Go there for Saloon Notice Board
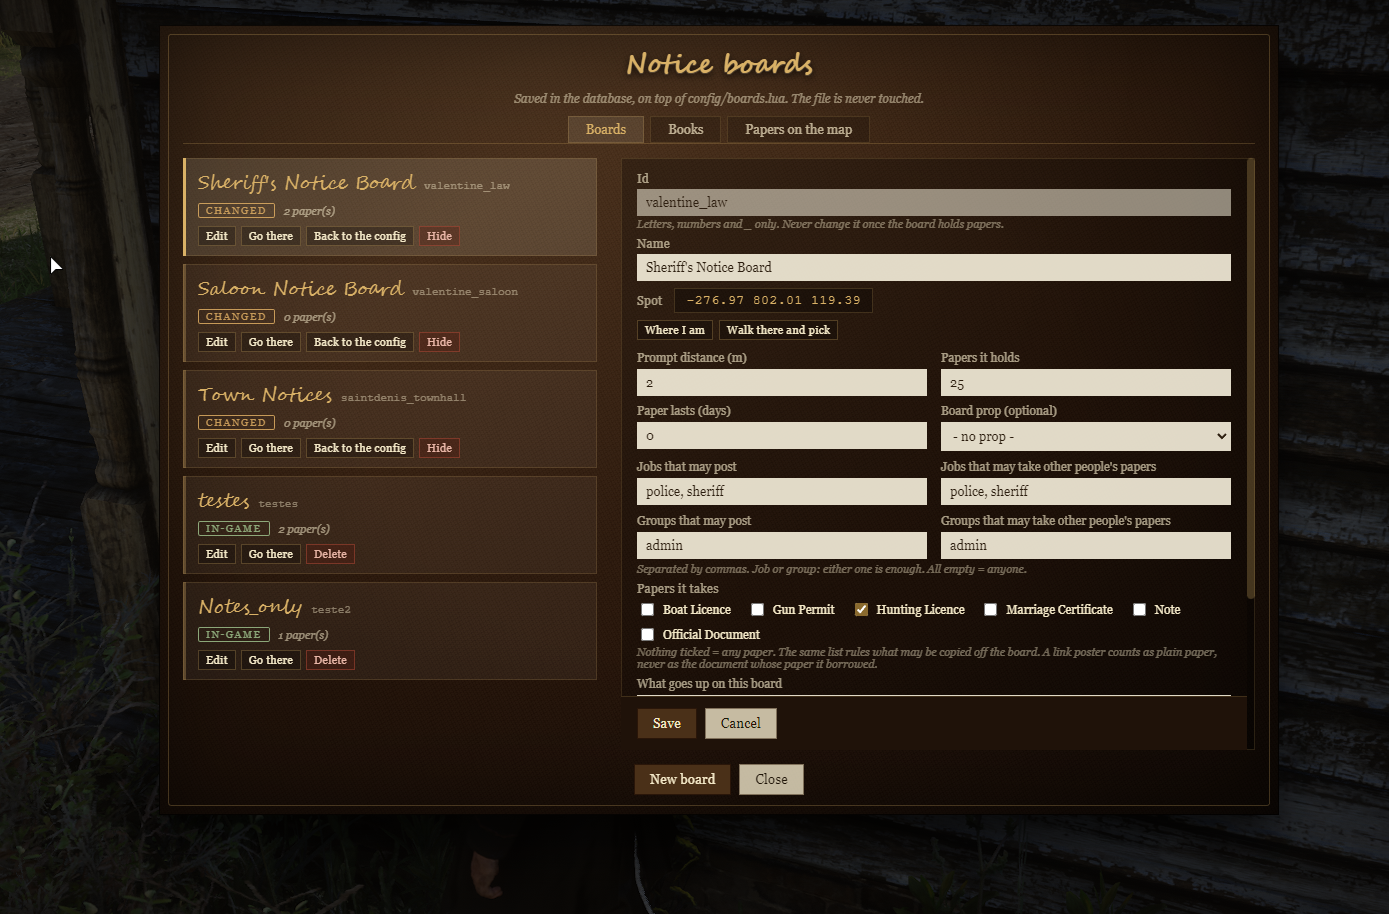The image size is (1389, 914). [271, 342]
